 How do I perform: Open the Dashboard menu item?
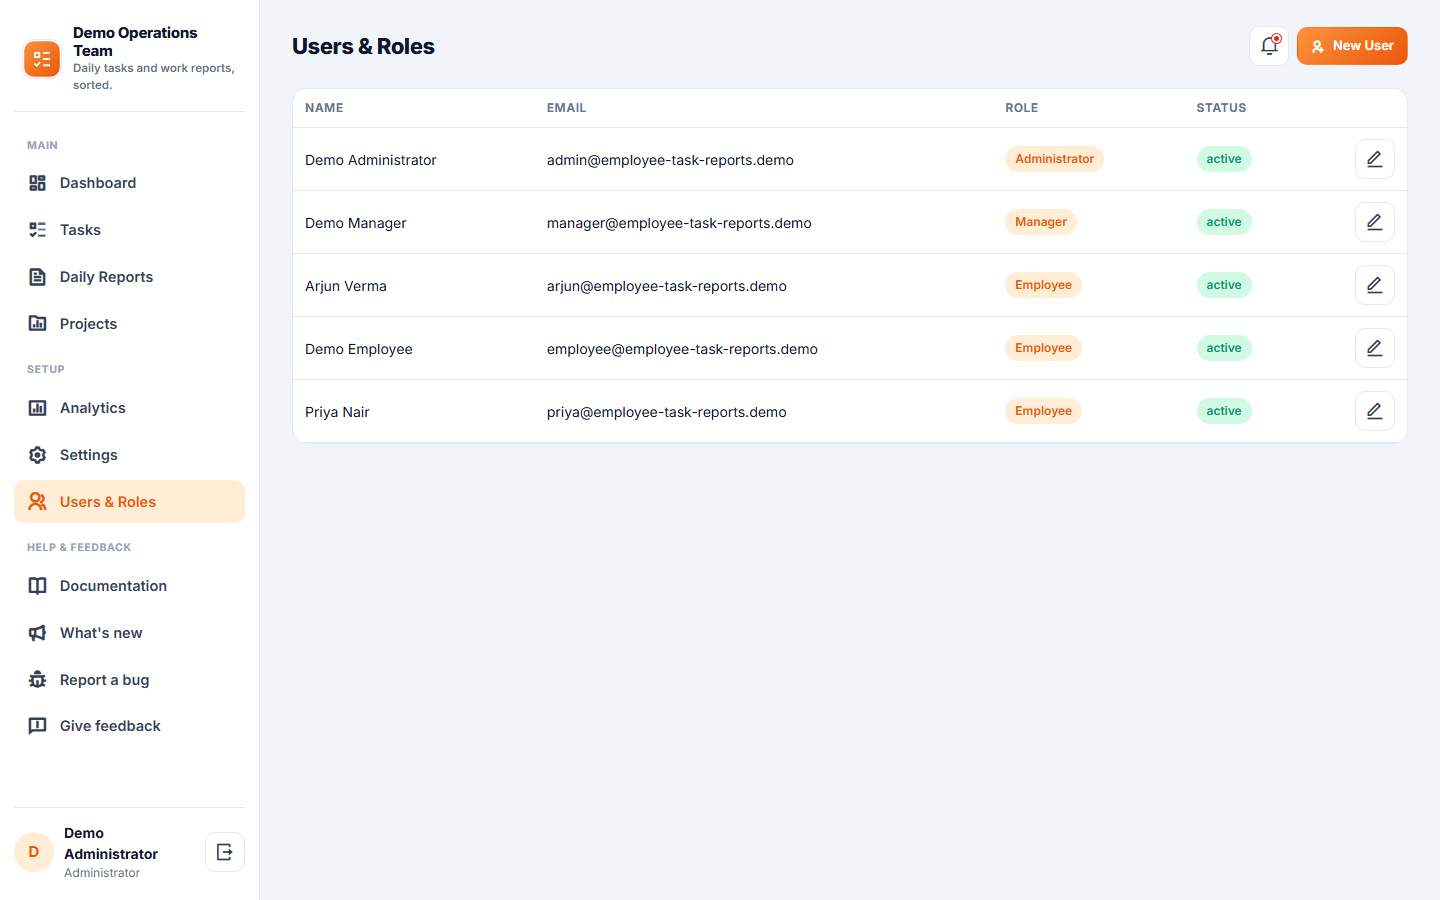[129, 183]
